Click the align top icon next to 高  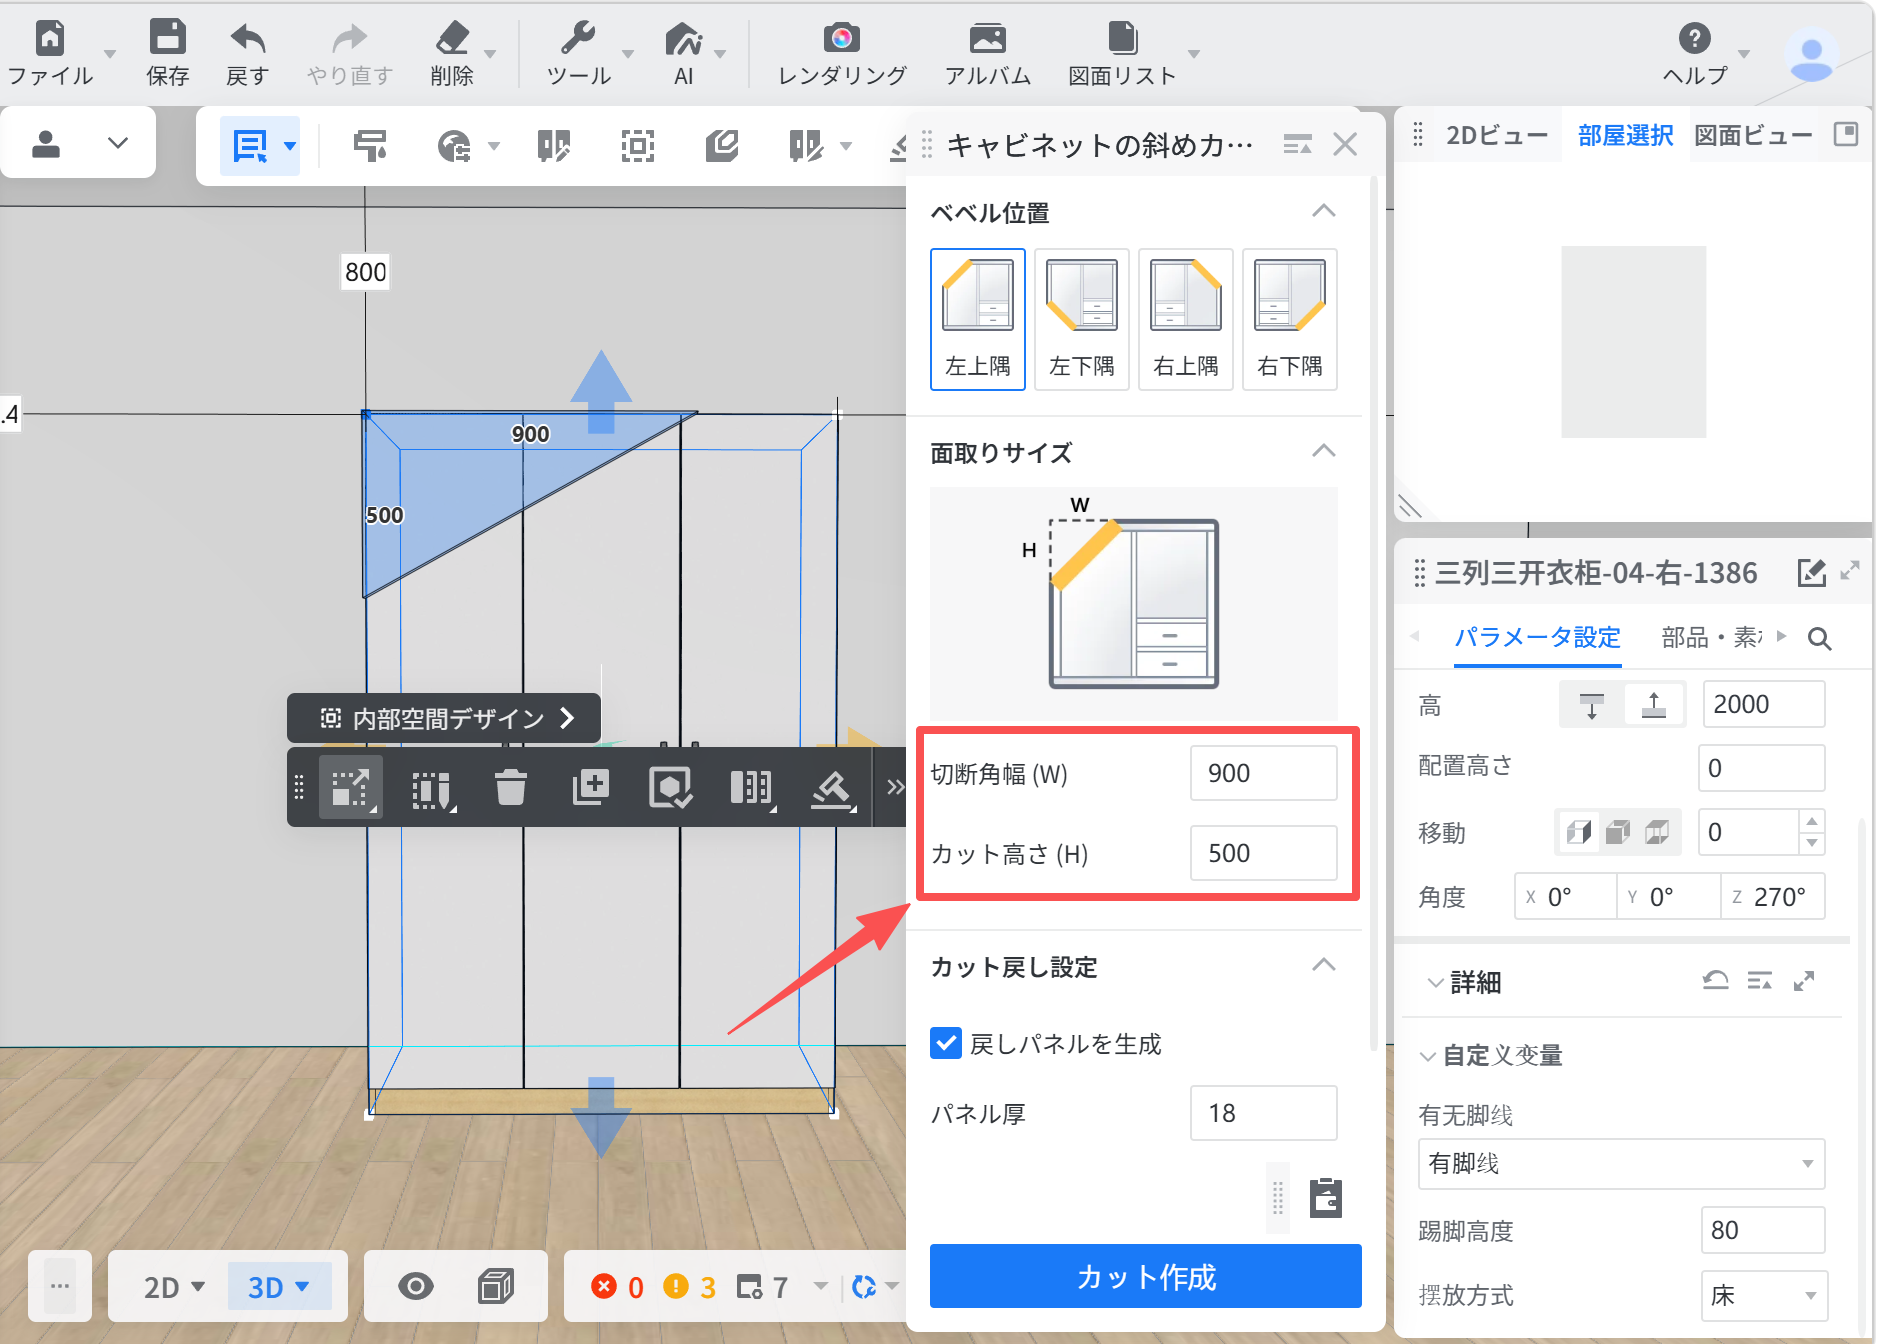pos(1591,705)
